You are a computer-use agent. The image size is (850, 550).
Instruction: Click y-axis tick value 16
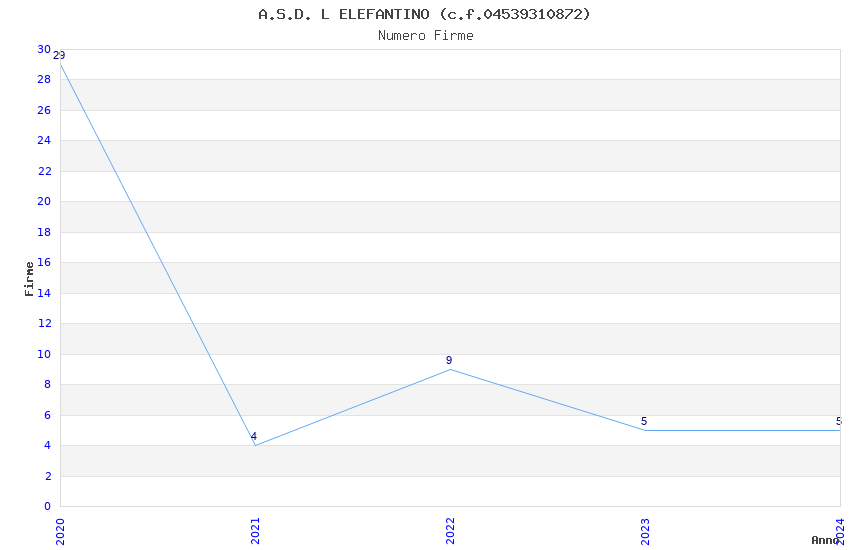click(44, 262)
